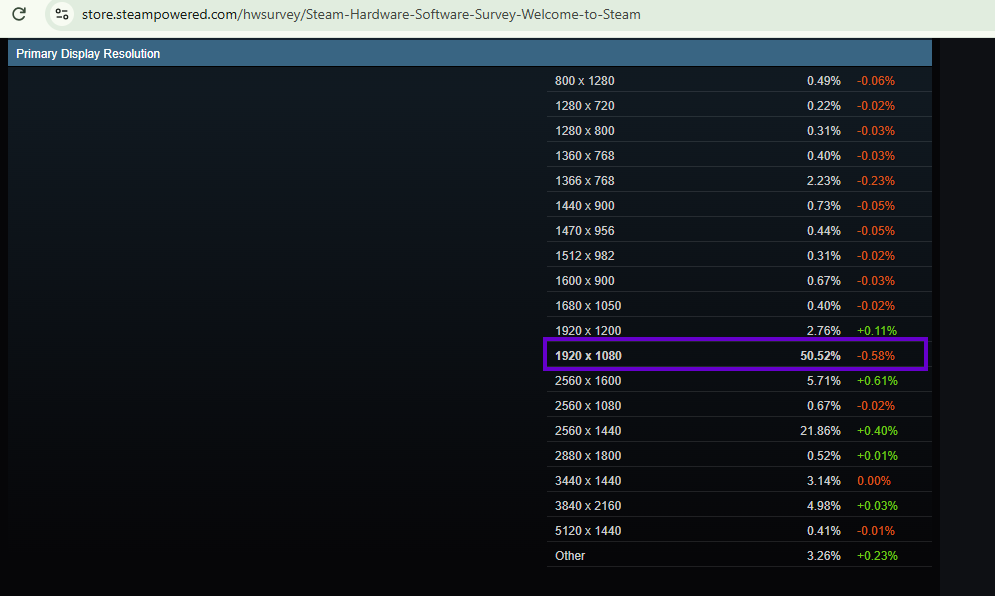This screenshot has height=596, width=995.
Task: Select the 1920 x 1080 row label
Action: point(588,355)
